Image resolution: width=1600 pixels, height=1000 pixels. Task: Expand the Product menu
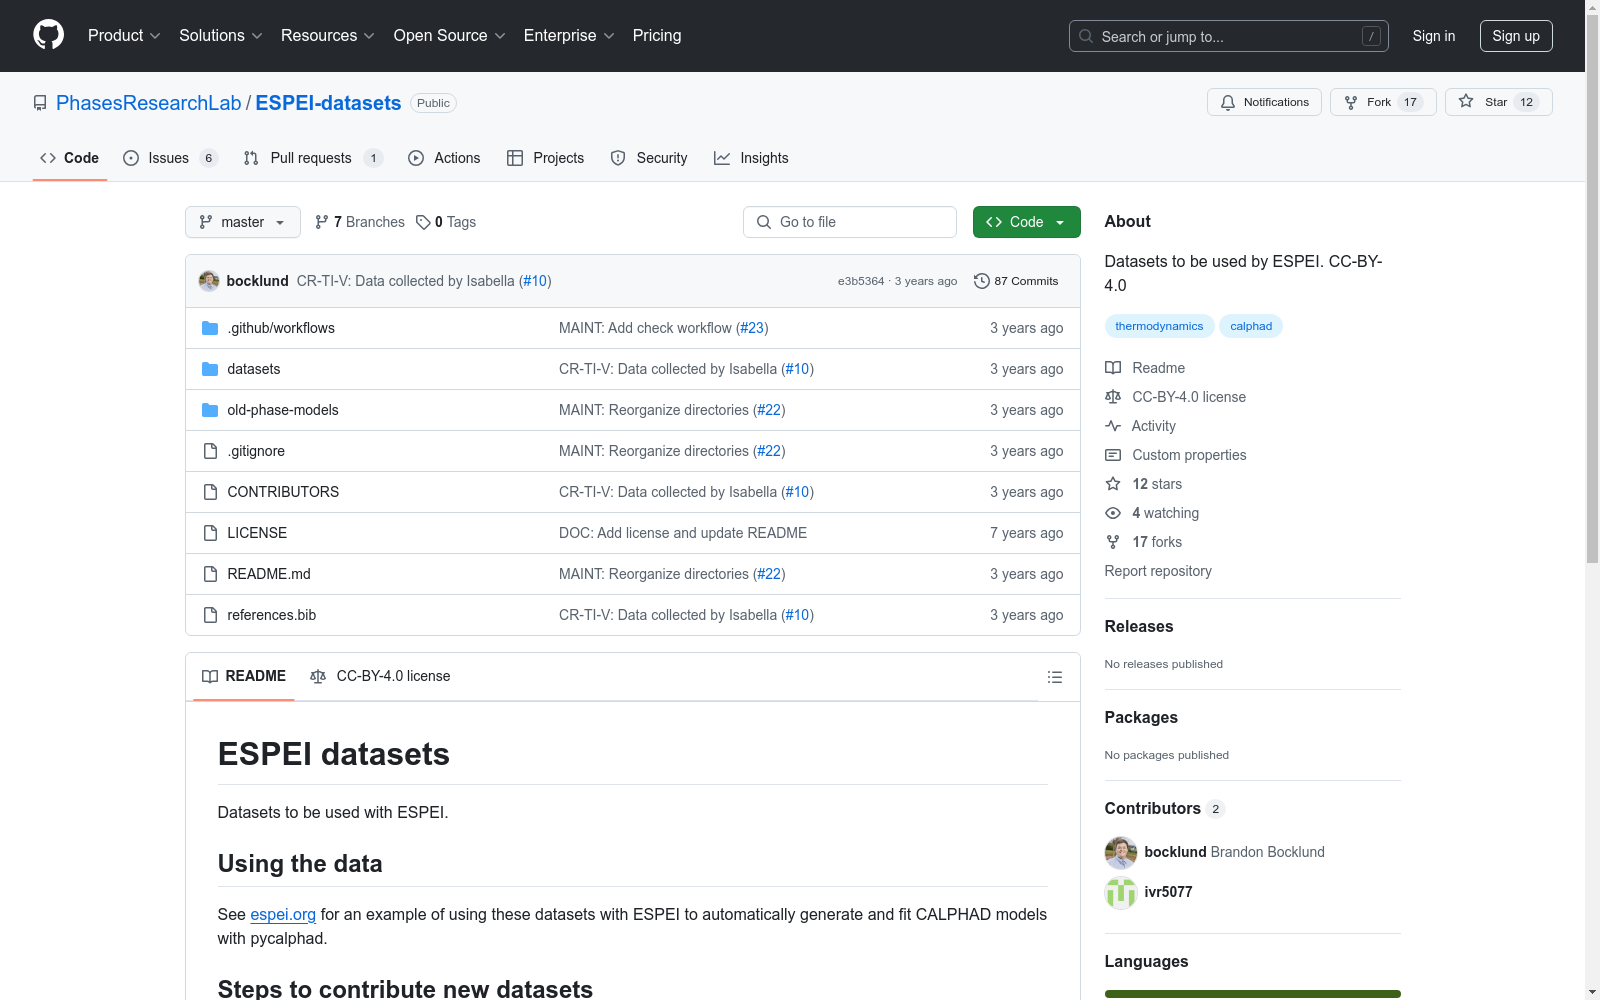124,35
